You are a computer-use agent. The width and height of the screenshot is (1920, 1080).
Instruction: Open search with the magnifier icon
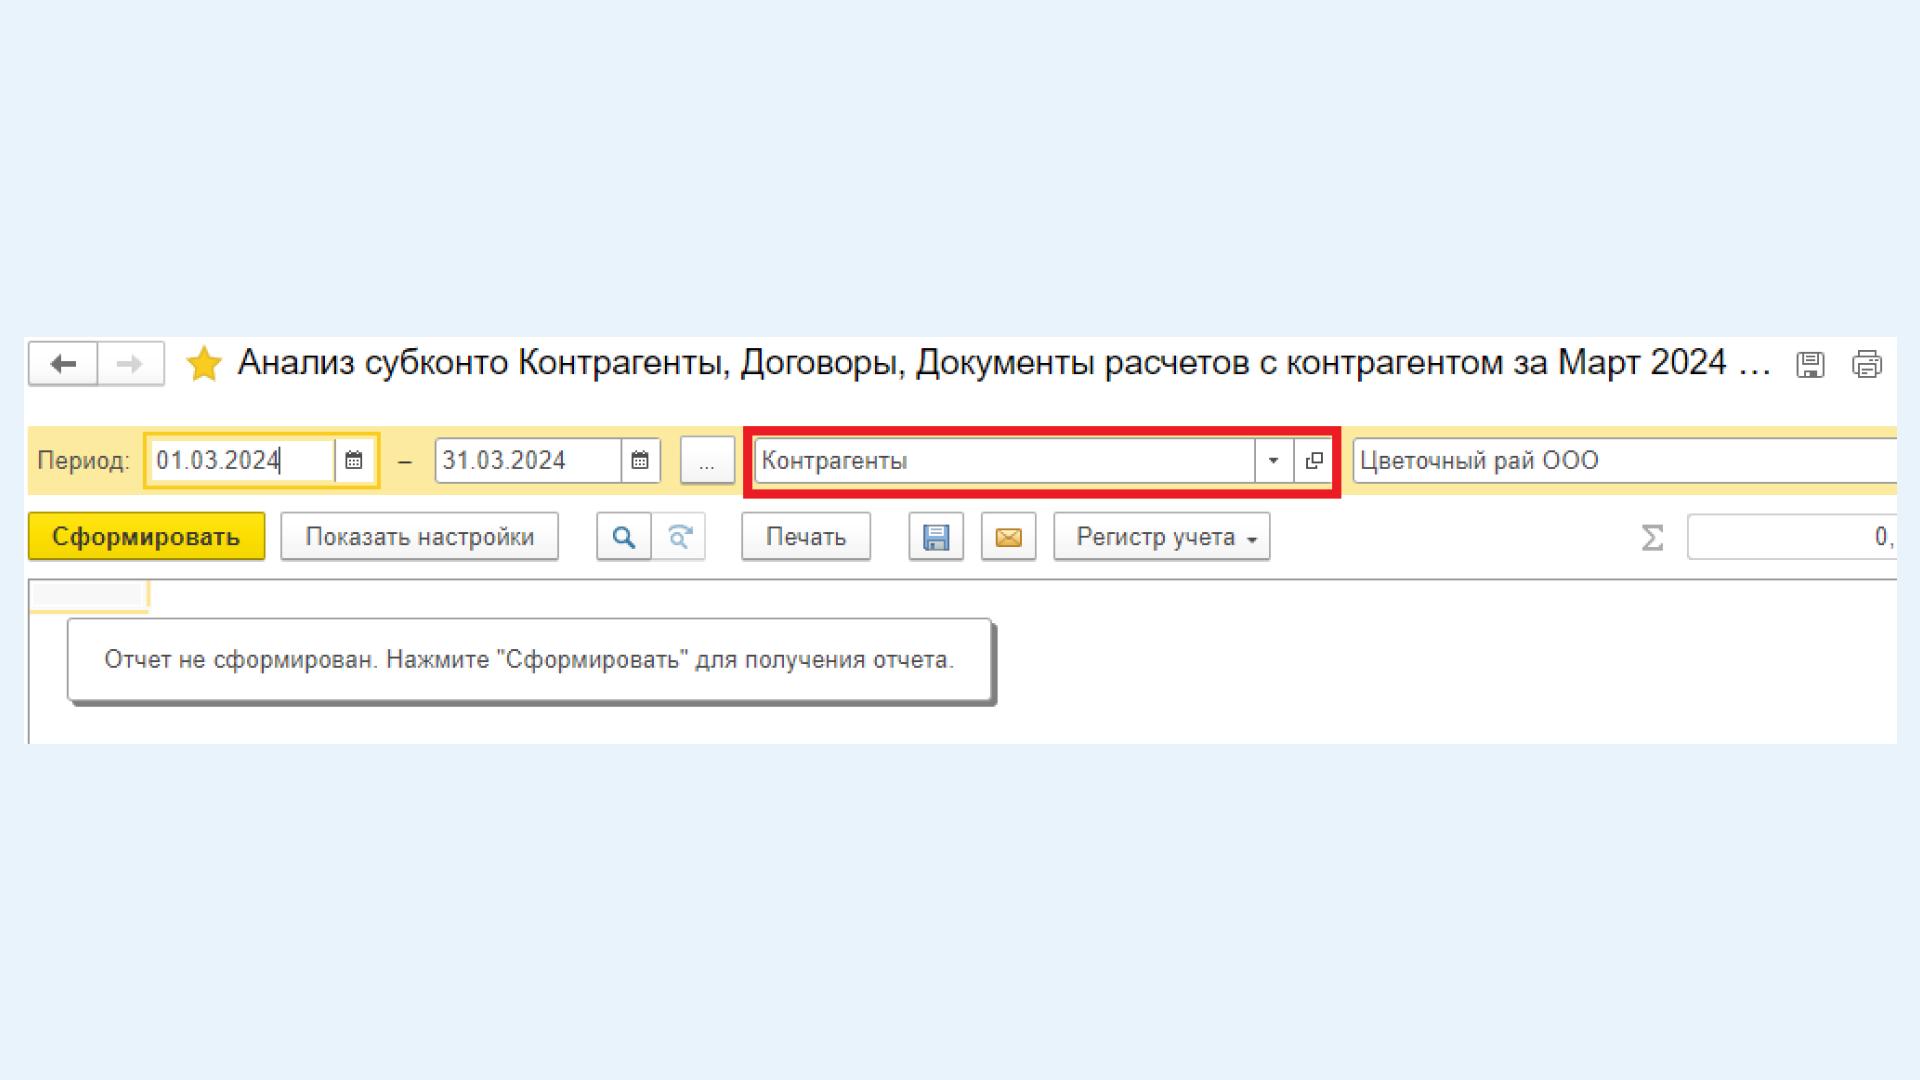[624, 537]
